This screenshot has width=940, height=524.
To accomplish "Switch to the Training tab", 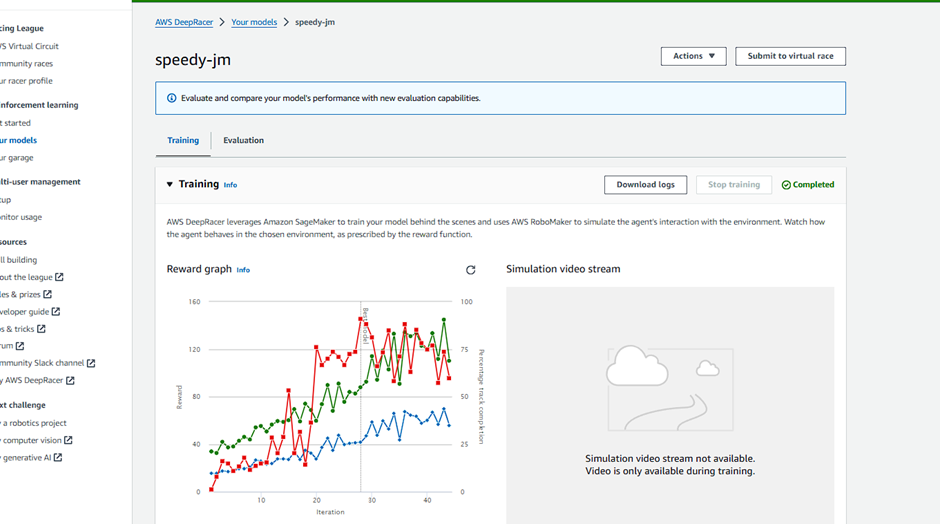I will tap(183, 140).
